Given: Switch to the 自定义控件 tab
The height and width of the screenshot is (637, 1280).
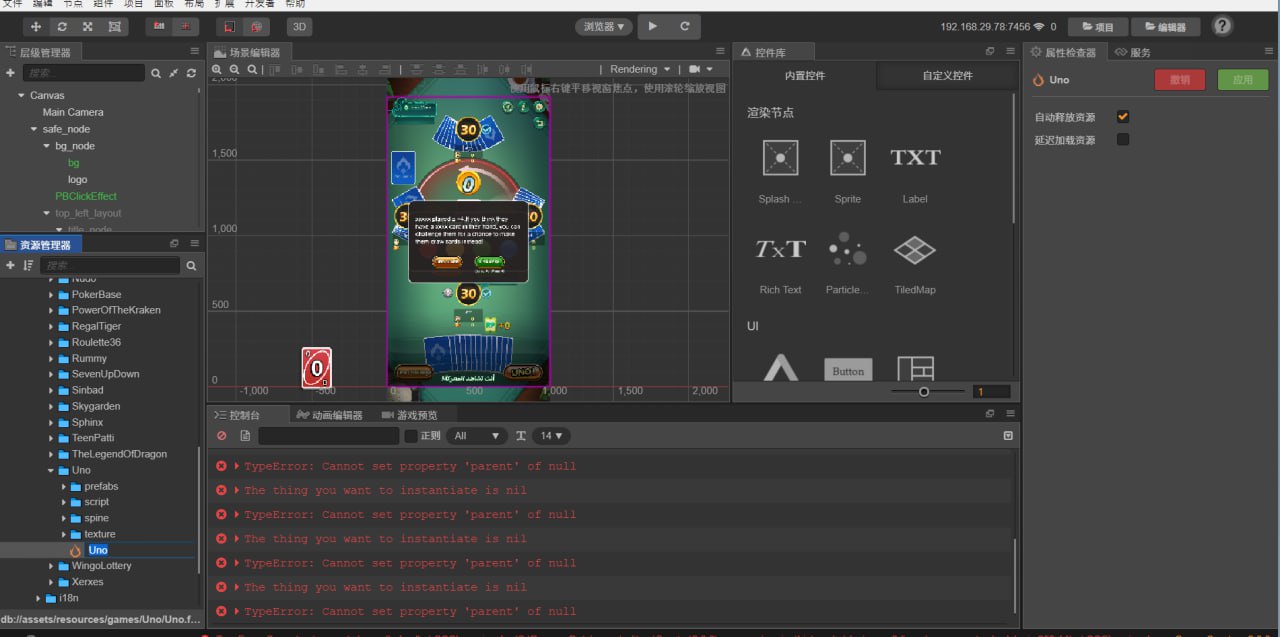Looking at the screenshot, I should point(947,76).
